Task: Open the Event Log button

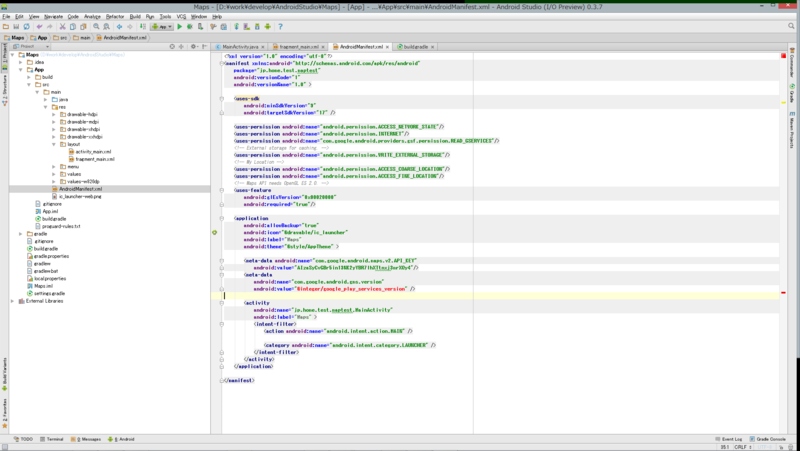Action: tap(729, 439)
